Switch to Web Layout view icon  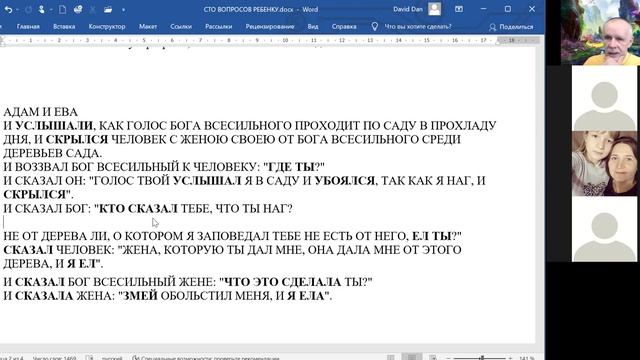[x=433, y=358]
